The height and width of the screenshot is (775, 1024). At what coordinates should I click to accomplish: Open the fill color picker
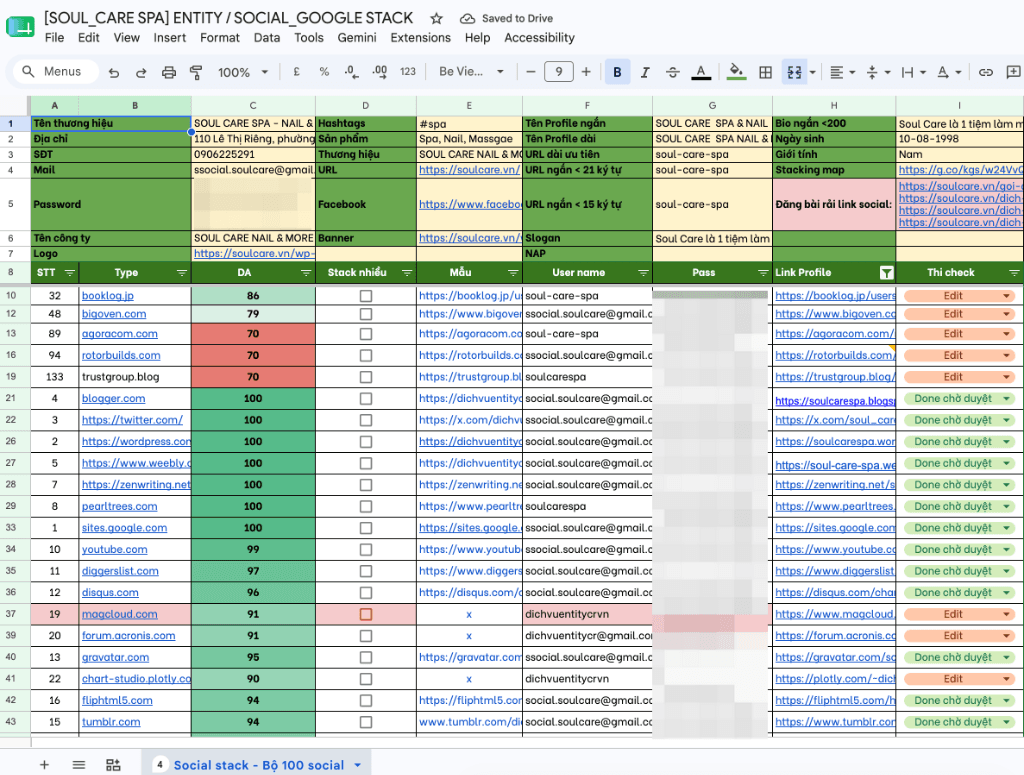click(737, 72)
